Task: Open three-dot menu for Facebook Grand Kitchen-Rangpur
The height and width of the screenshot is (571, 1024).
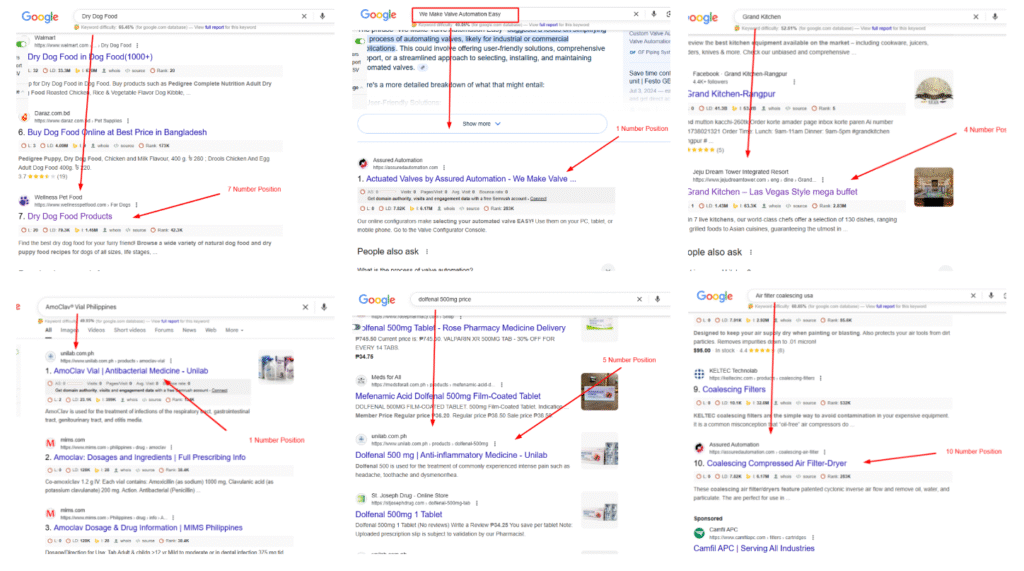Action: pos(794,82)
